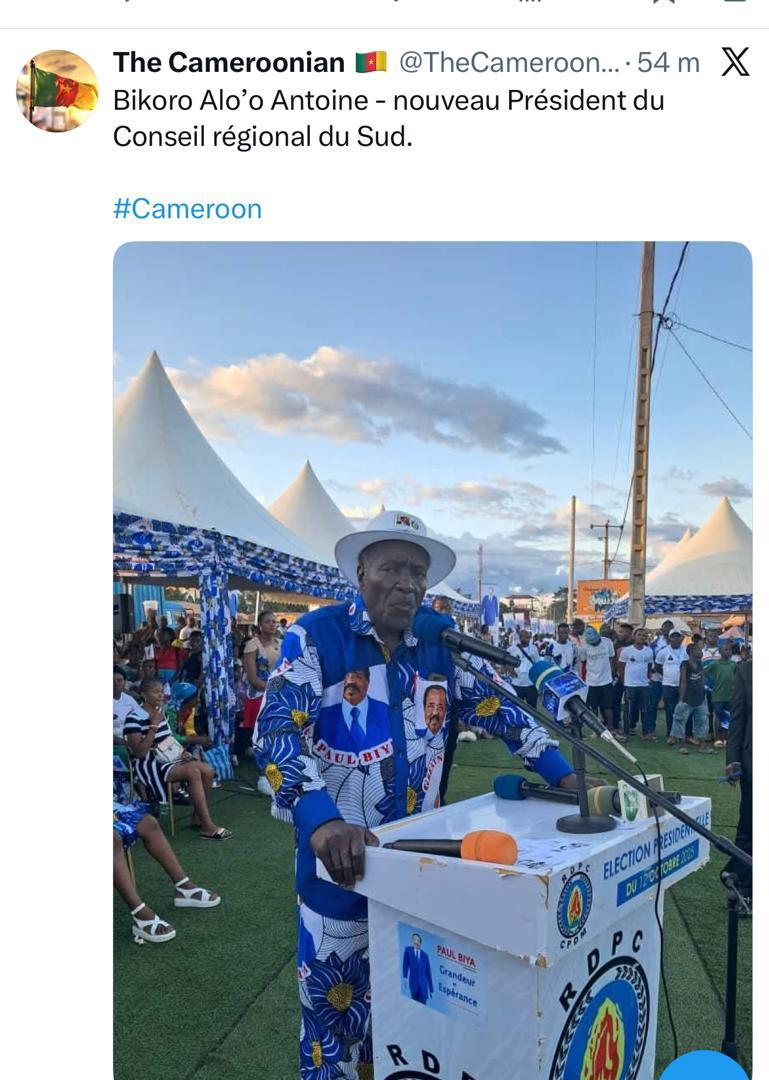The height and width of the screenshot is (1080, 769).
Task: Tap the cut-off share icon at top right
Action: click(x=735, y=2)
